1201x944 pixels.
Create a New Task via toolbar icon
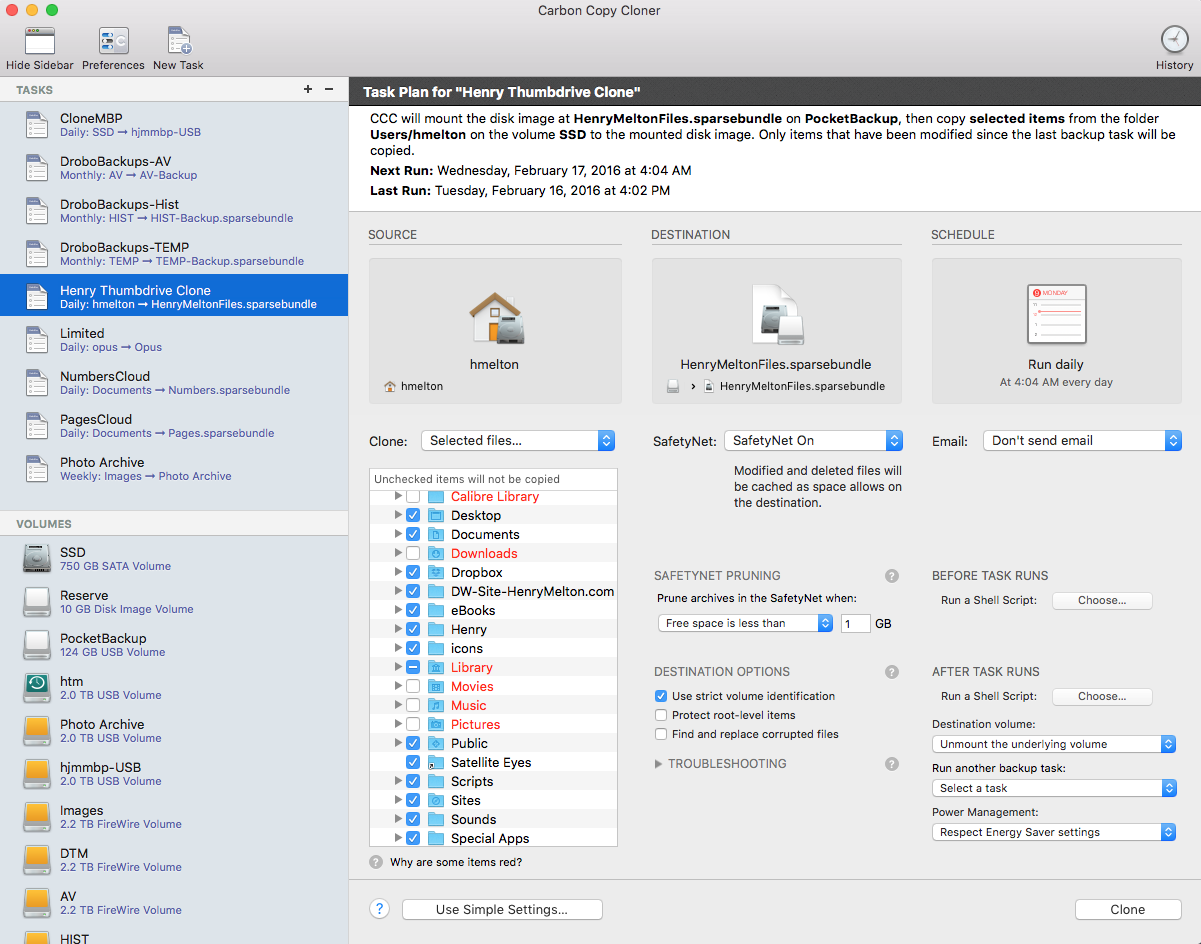point(179,41)
